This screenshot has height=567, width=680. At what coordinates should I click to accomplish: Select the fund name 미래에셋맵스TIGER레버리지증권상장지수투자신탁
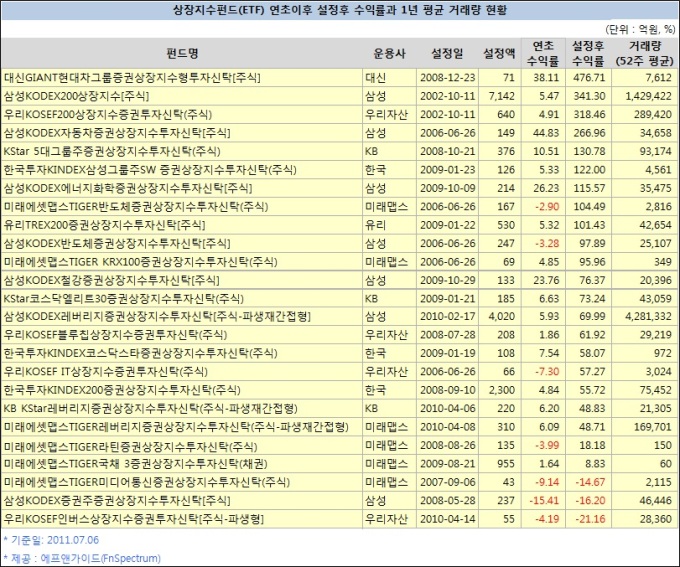pyautogui.click(x=176, y=427)
